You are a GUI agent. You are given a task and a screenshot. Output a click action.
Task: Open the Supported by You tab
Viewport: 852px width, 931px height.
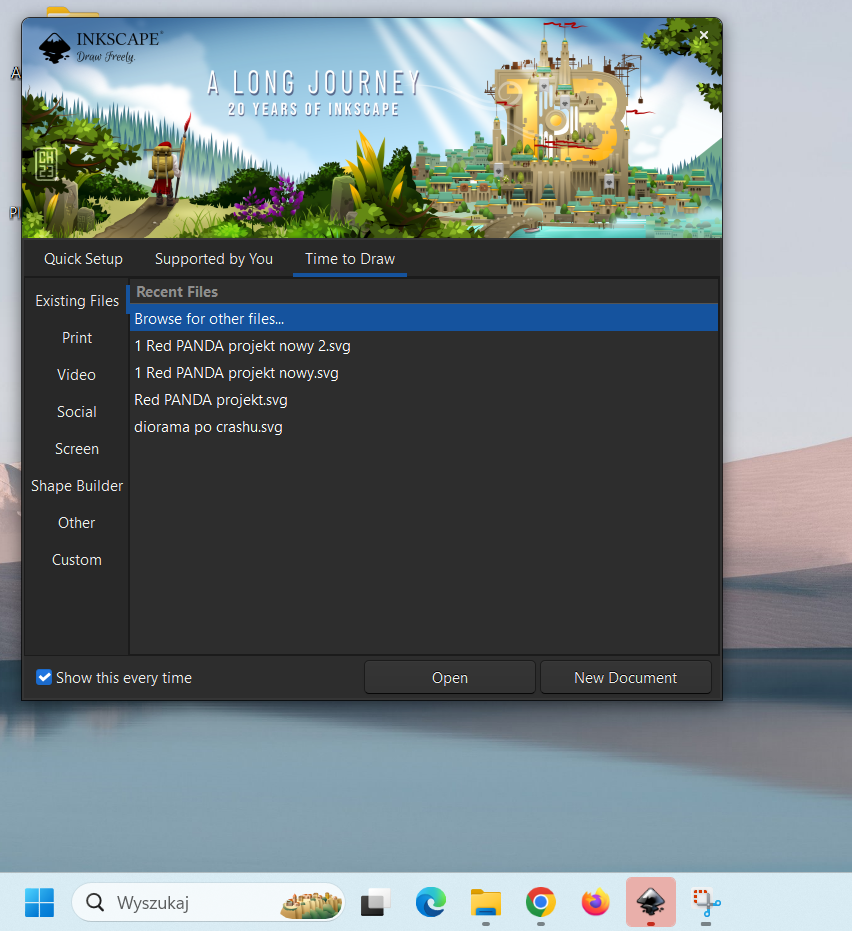214,259
